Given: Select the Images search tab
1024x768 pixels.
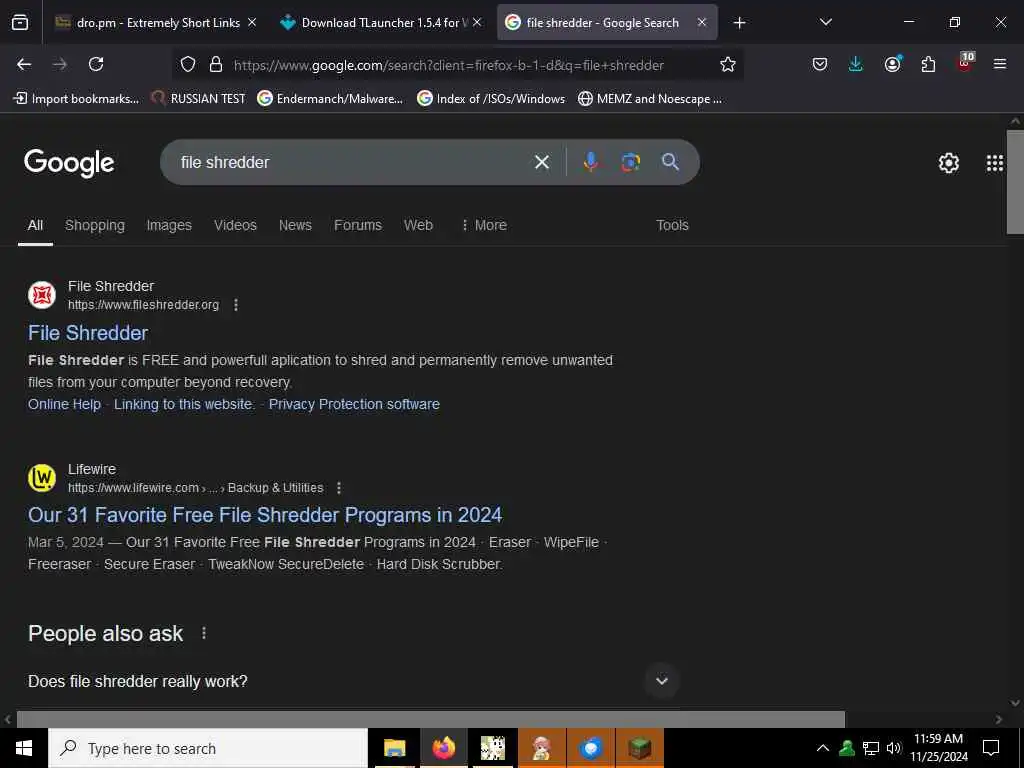Looking at the screenshot, I should pyautogui.click(x=169, y=225).
